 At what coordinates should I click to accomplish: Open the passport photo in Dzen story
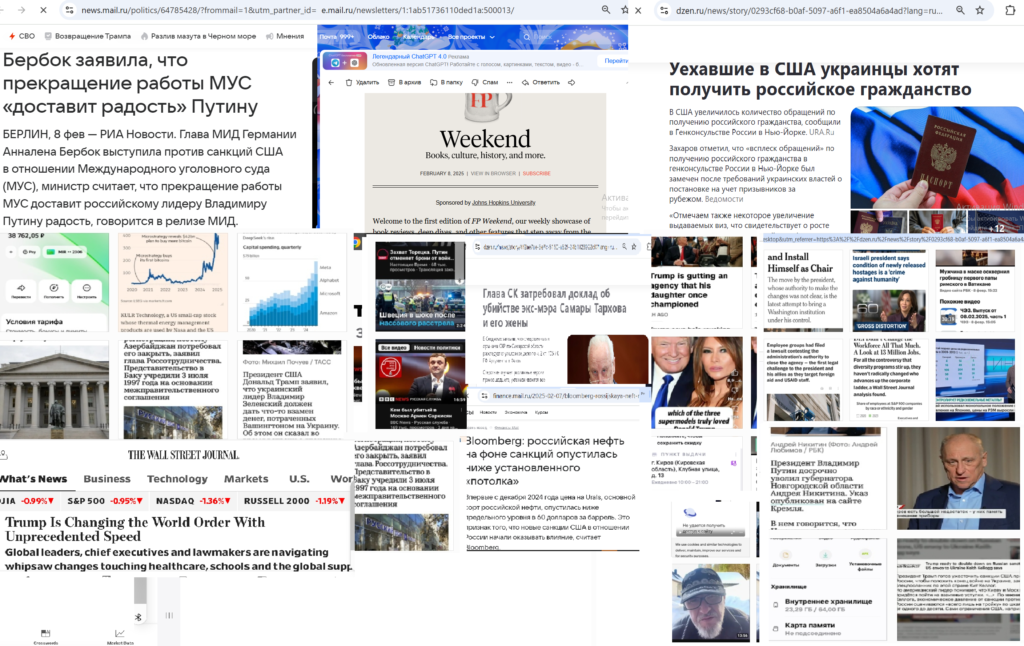pyautogui.click(x=936, y=157)
